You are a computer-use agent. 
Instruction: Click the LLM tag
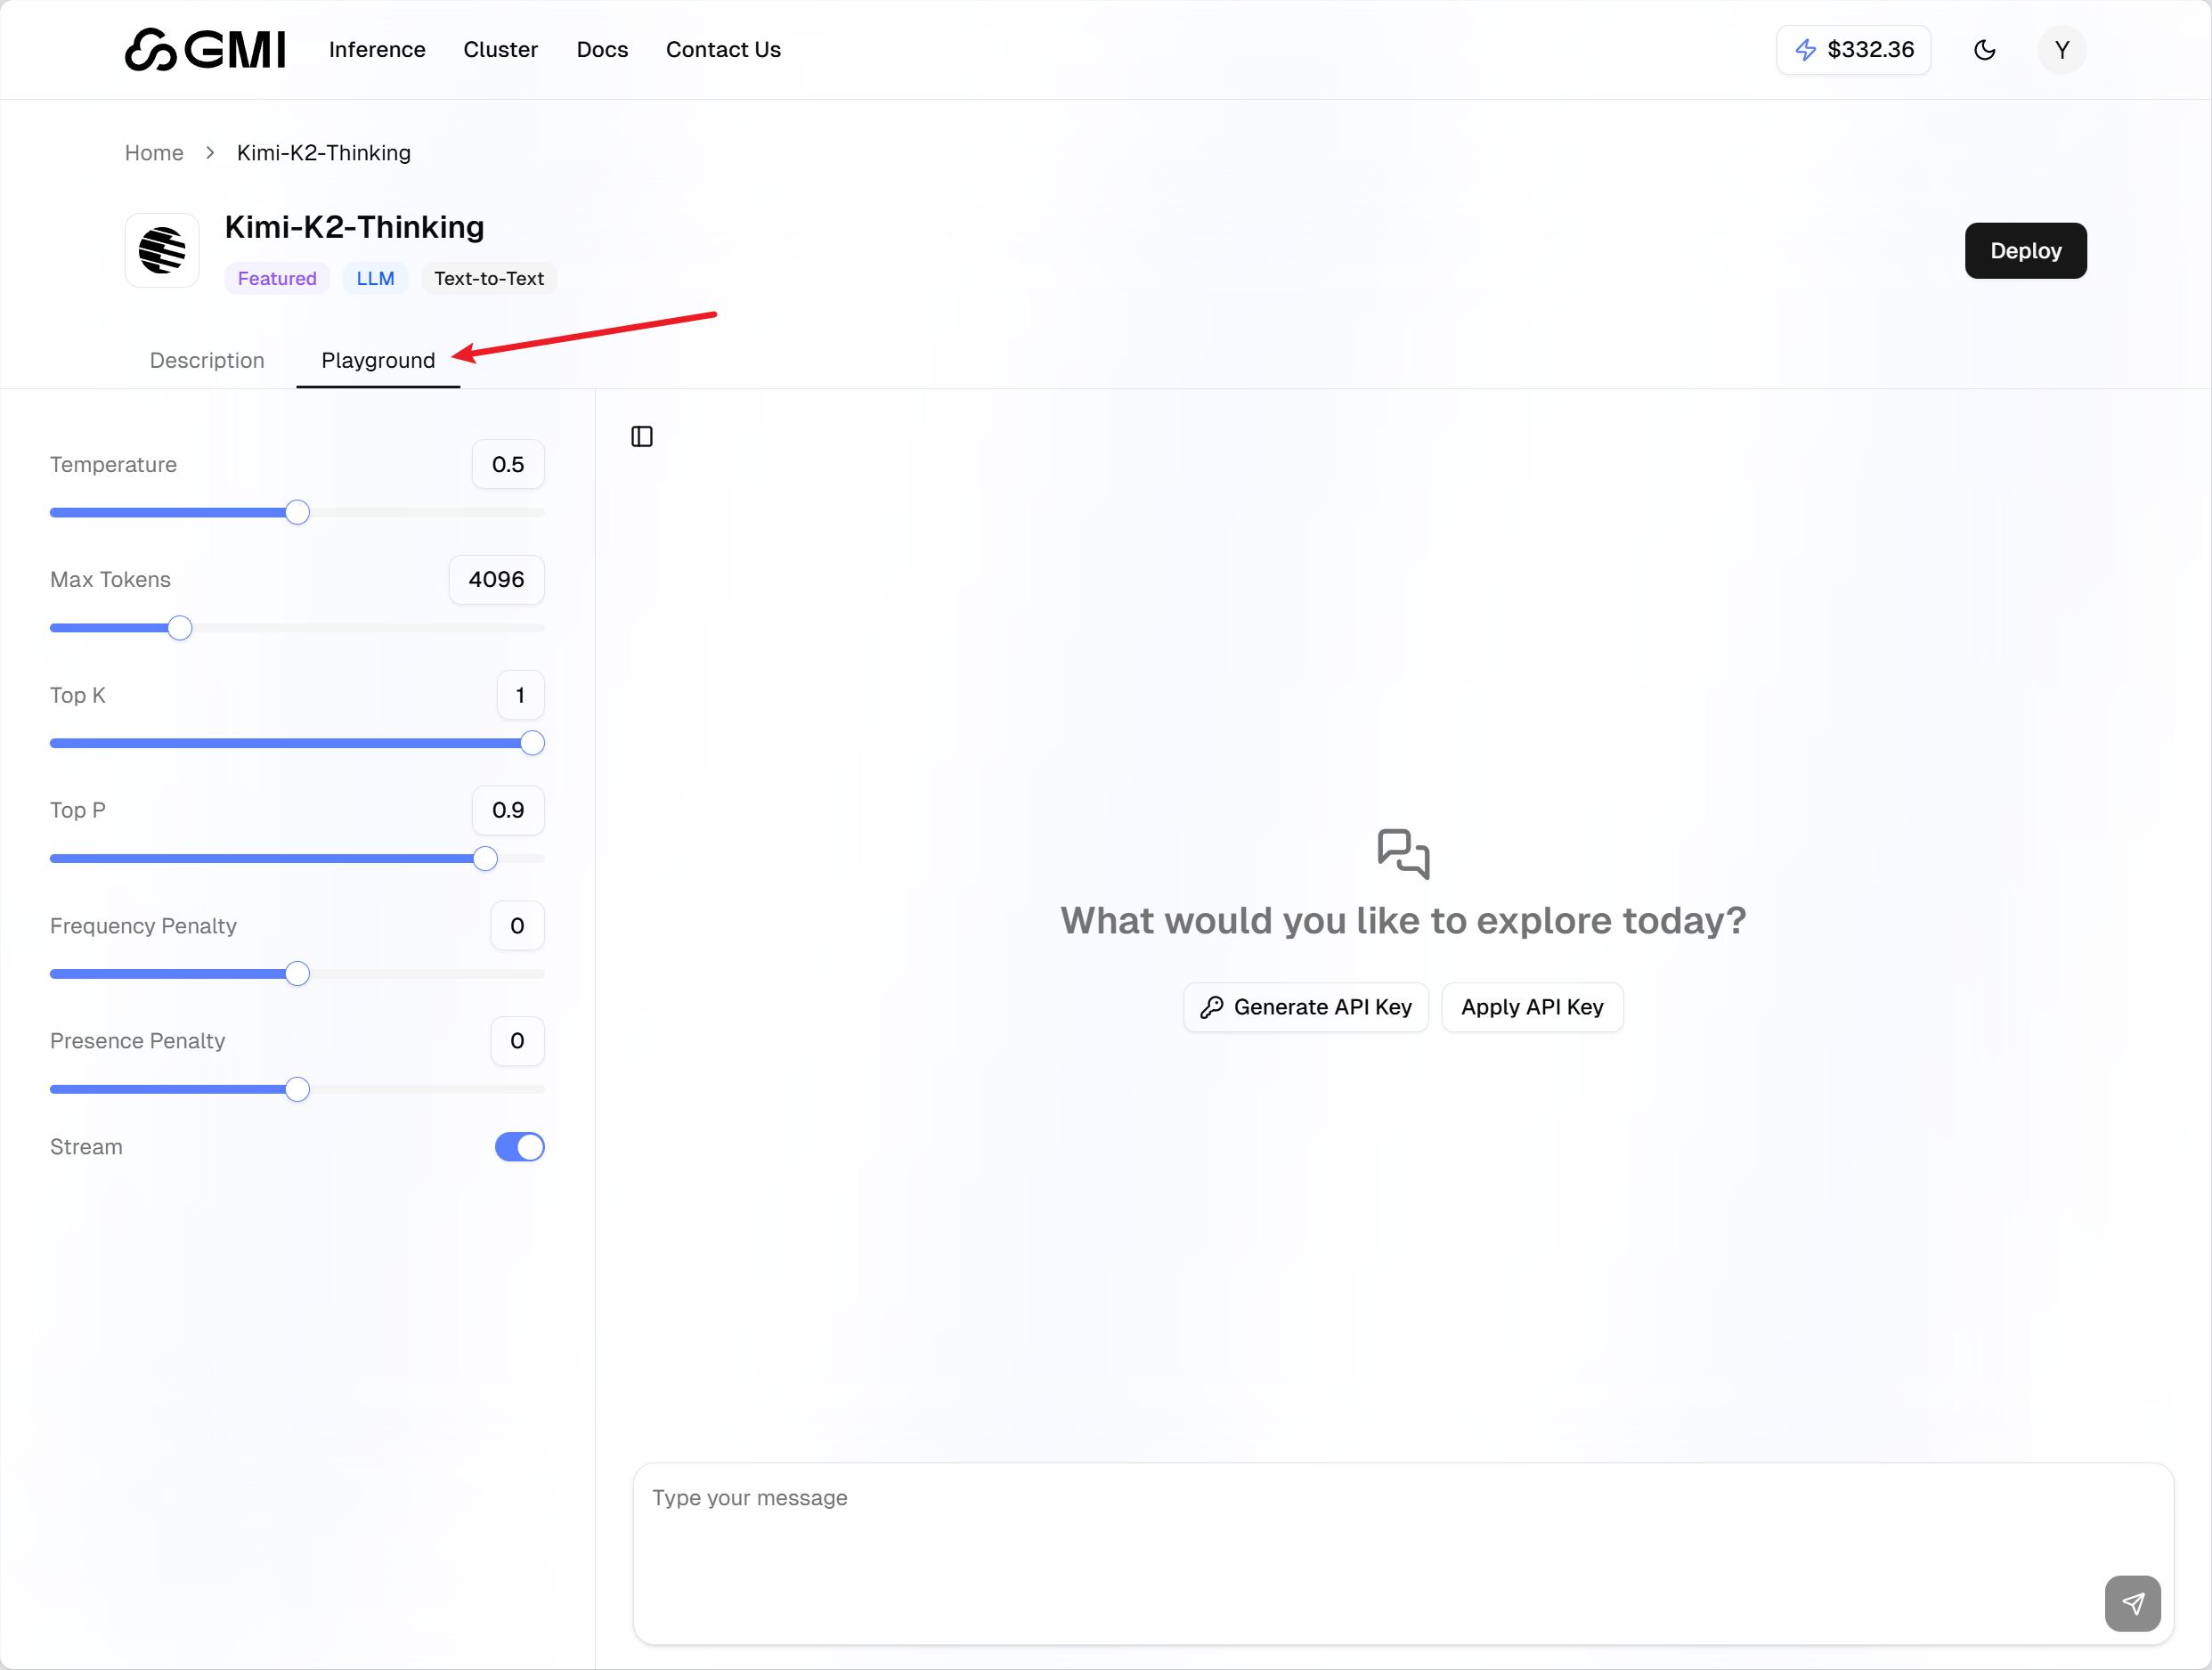click(375, 278)
